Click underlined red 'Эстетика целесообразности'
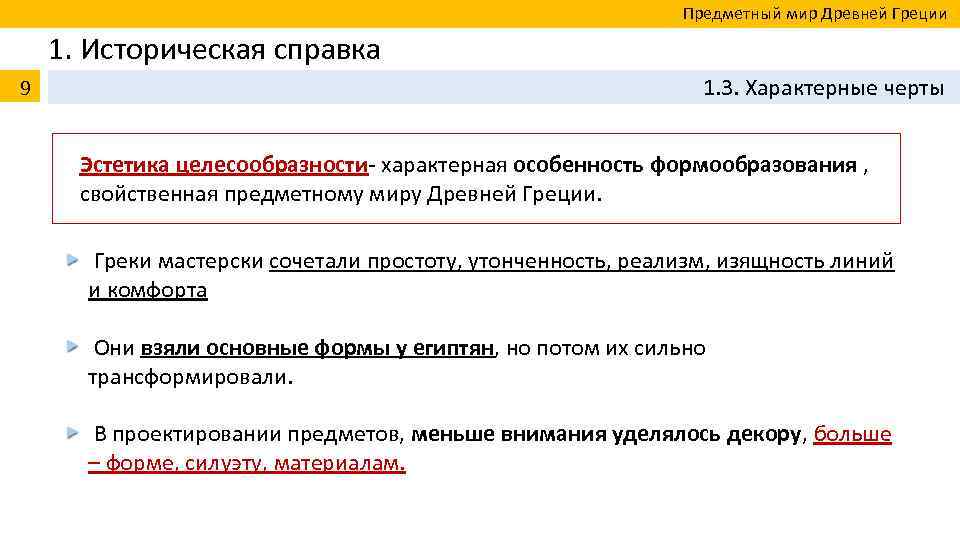The width and height of the screenshot is (960, 540). coord(223,165)
